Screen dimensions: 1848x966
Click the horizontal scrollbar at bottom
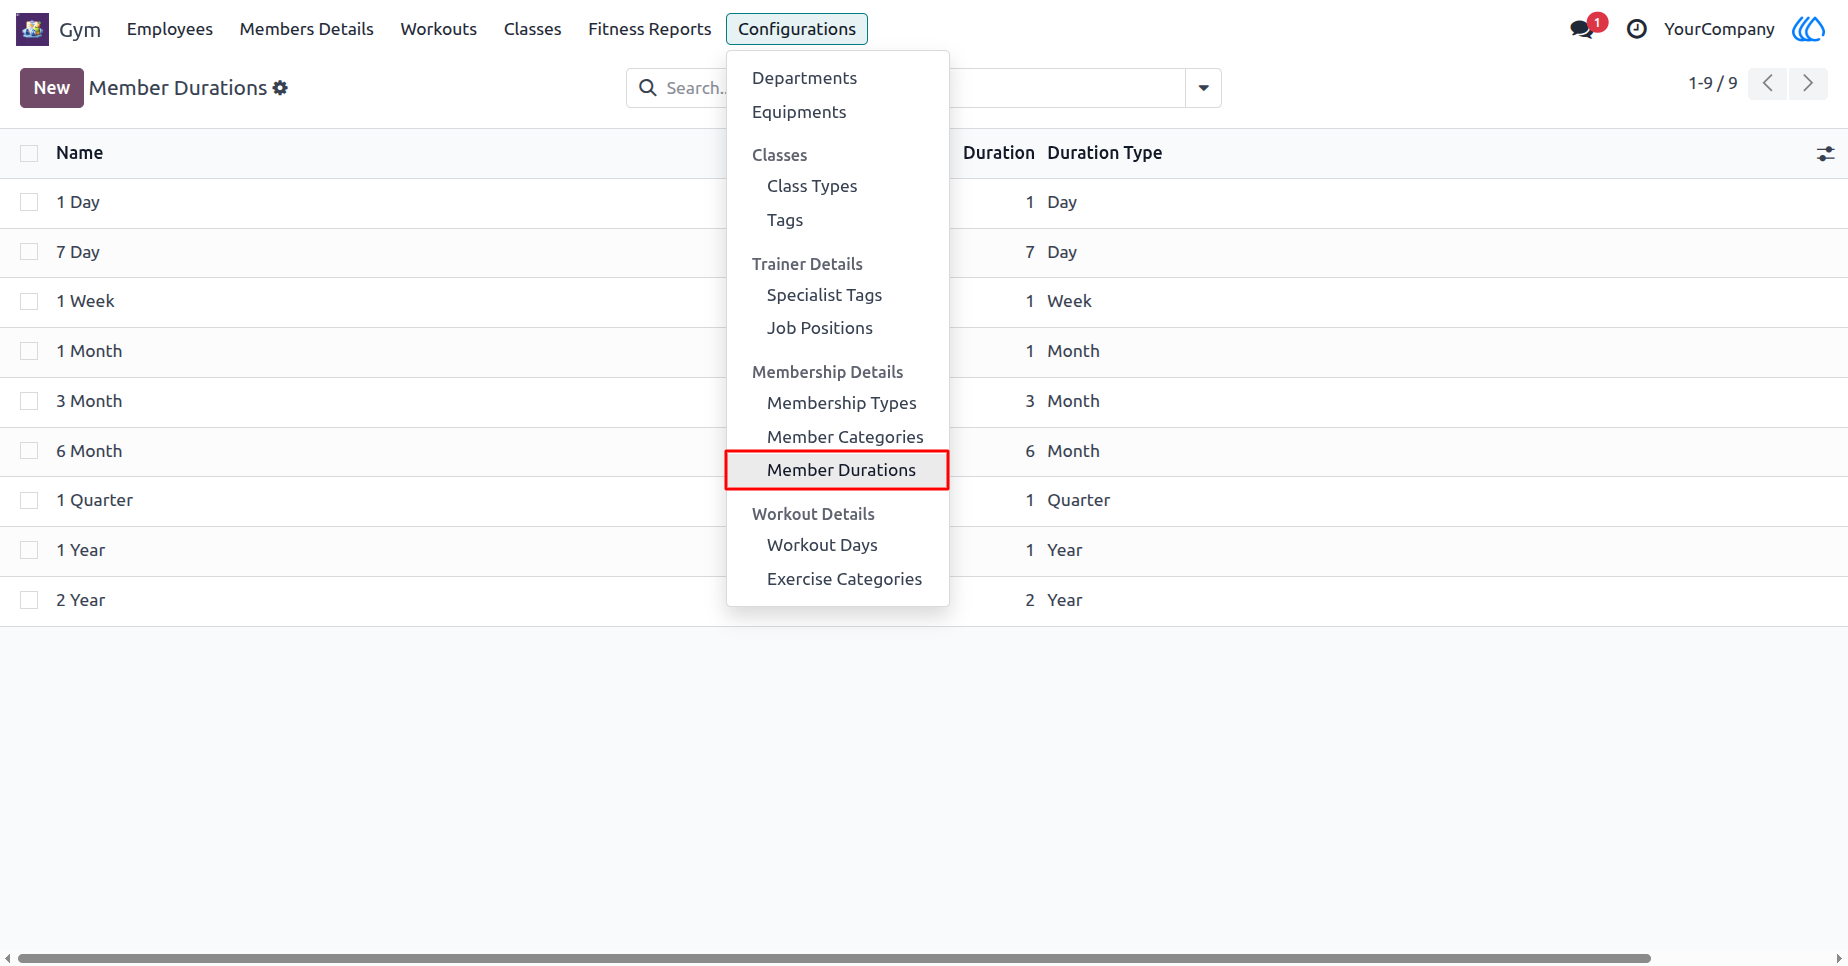point(834,958)
